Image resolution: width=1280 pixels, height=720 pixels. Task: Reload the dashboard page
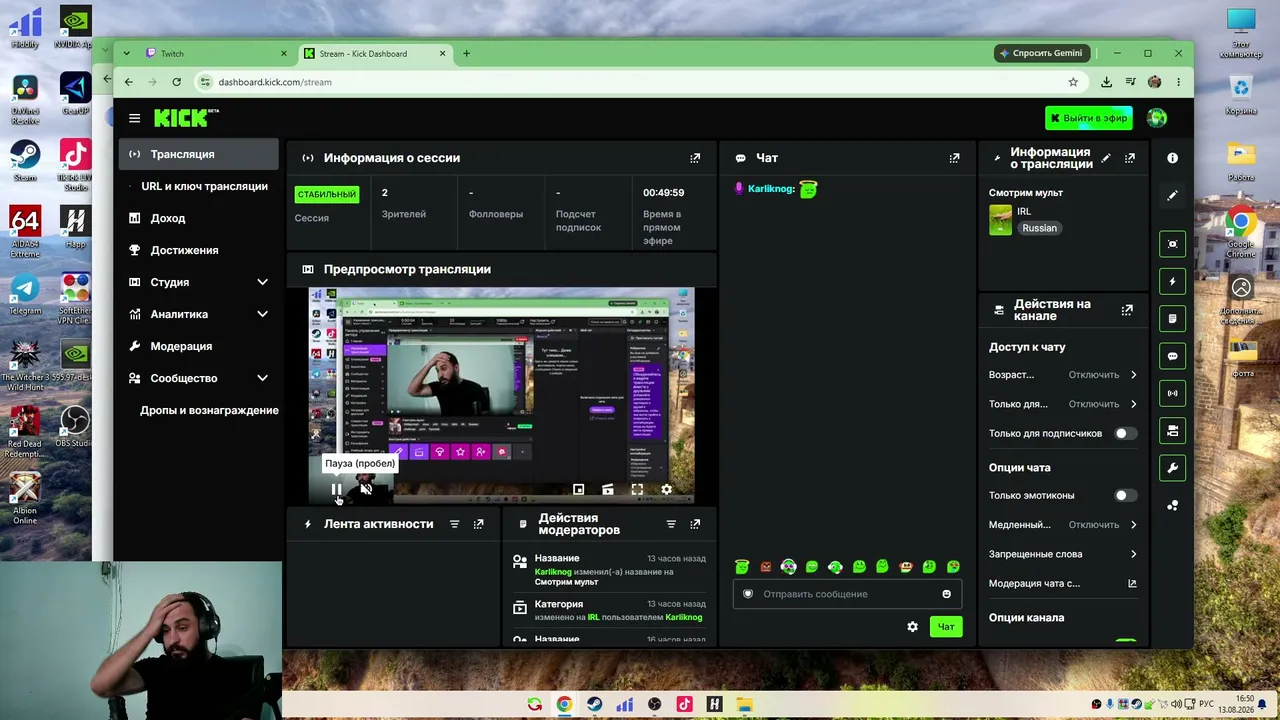pyautogui.click(x=177, y=82)
